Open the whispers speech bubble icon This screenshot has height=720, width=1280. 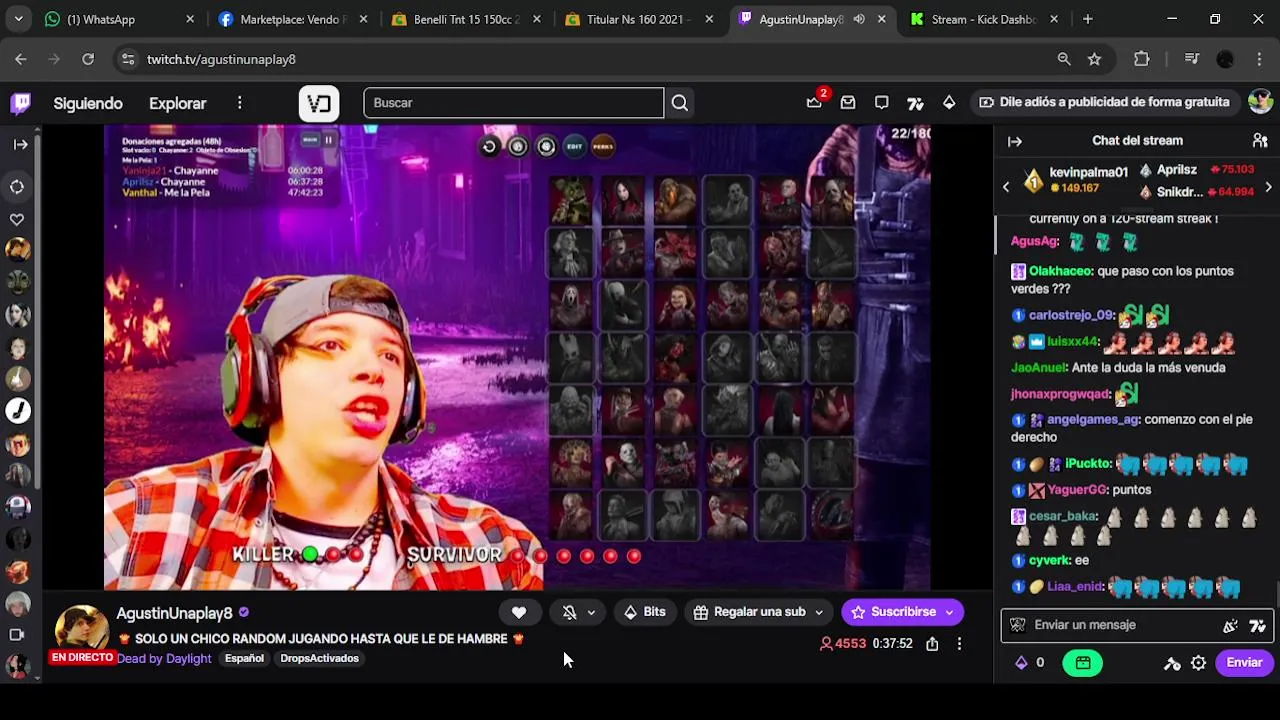[881, 102]
